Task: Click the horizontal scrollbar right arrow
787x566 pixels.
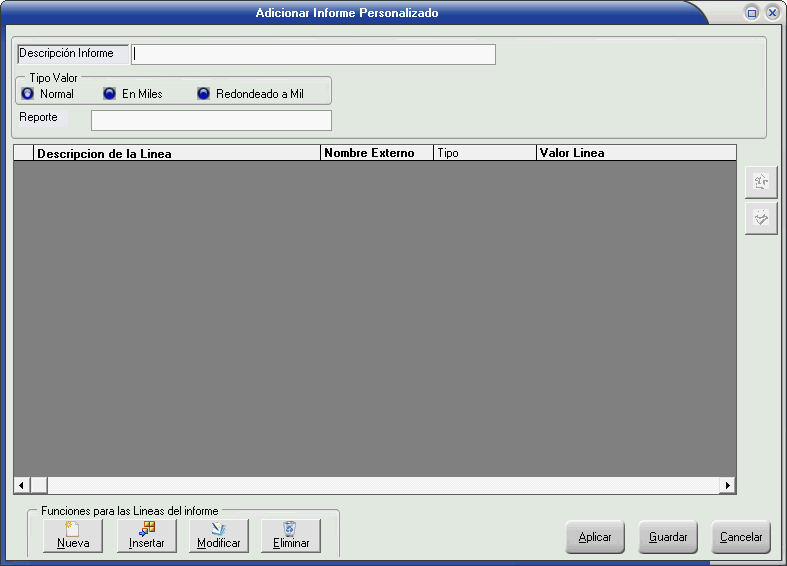Action: coord(728,485)
